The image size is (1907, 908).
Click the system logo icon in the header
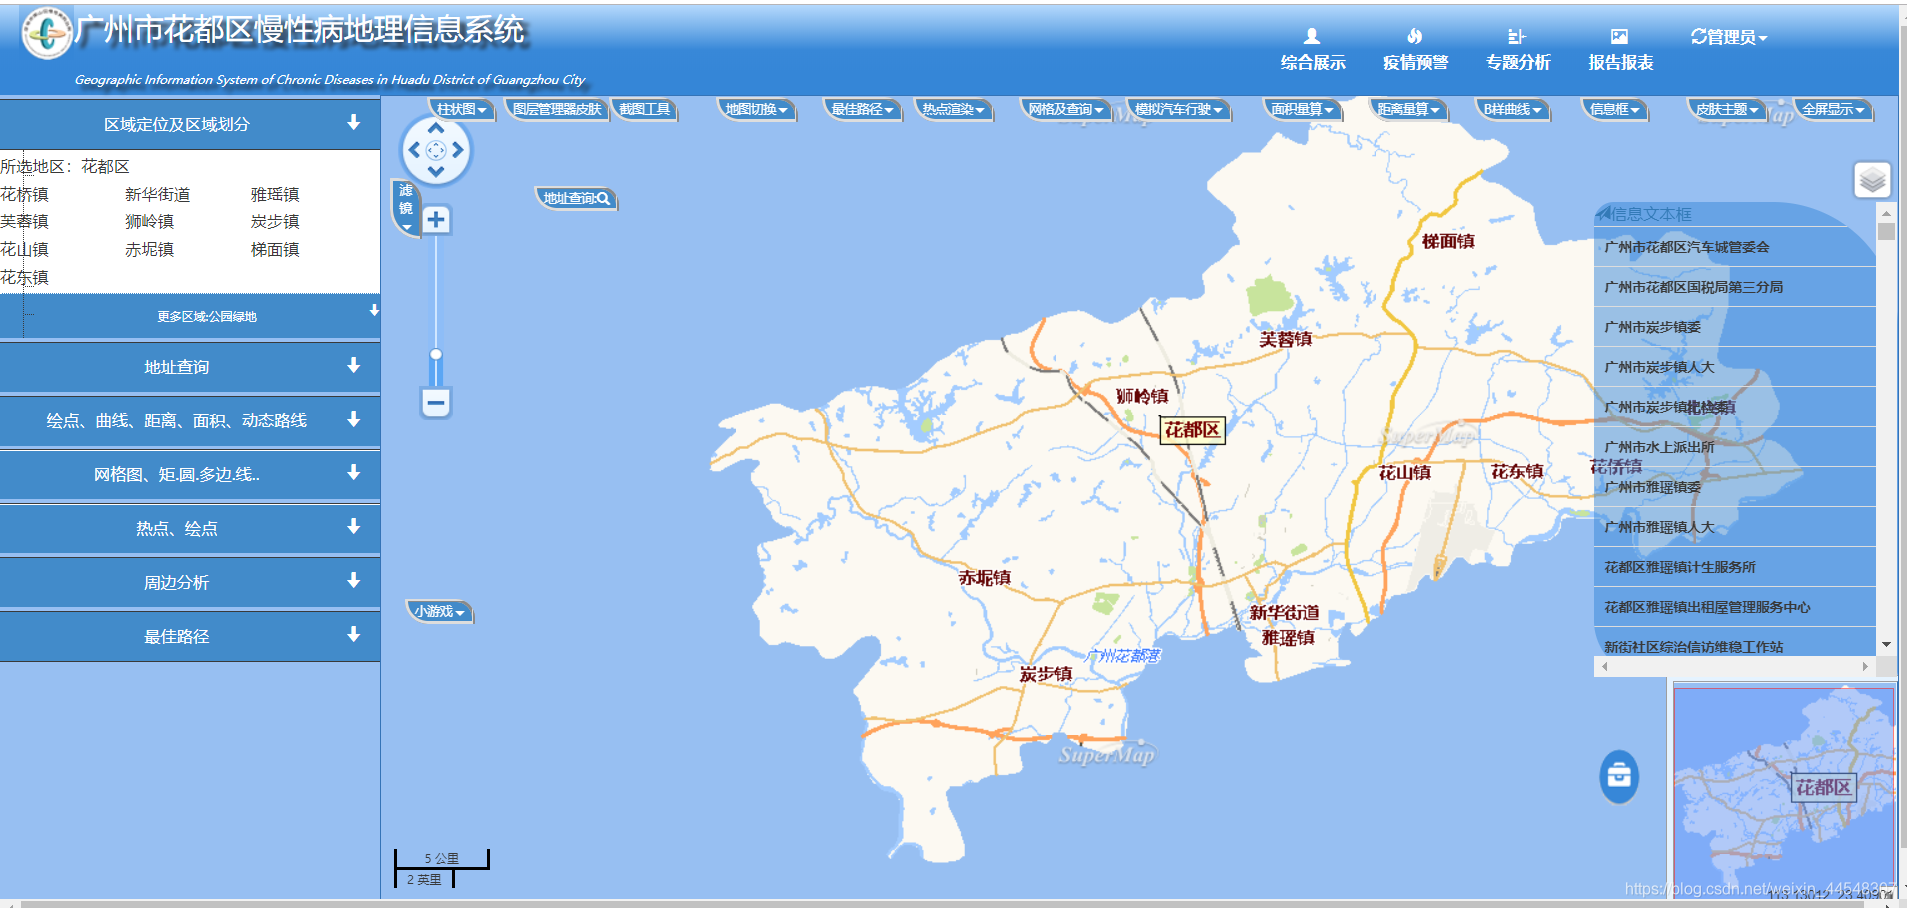point(47,33)
